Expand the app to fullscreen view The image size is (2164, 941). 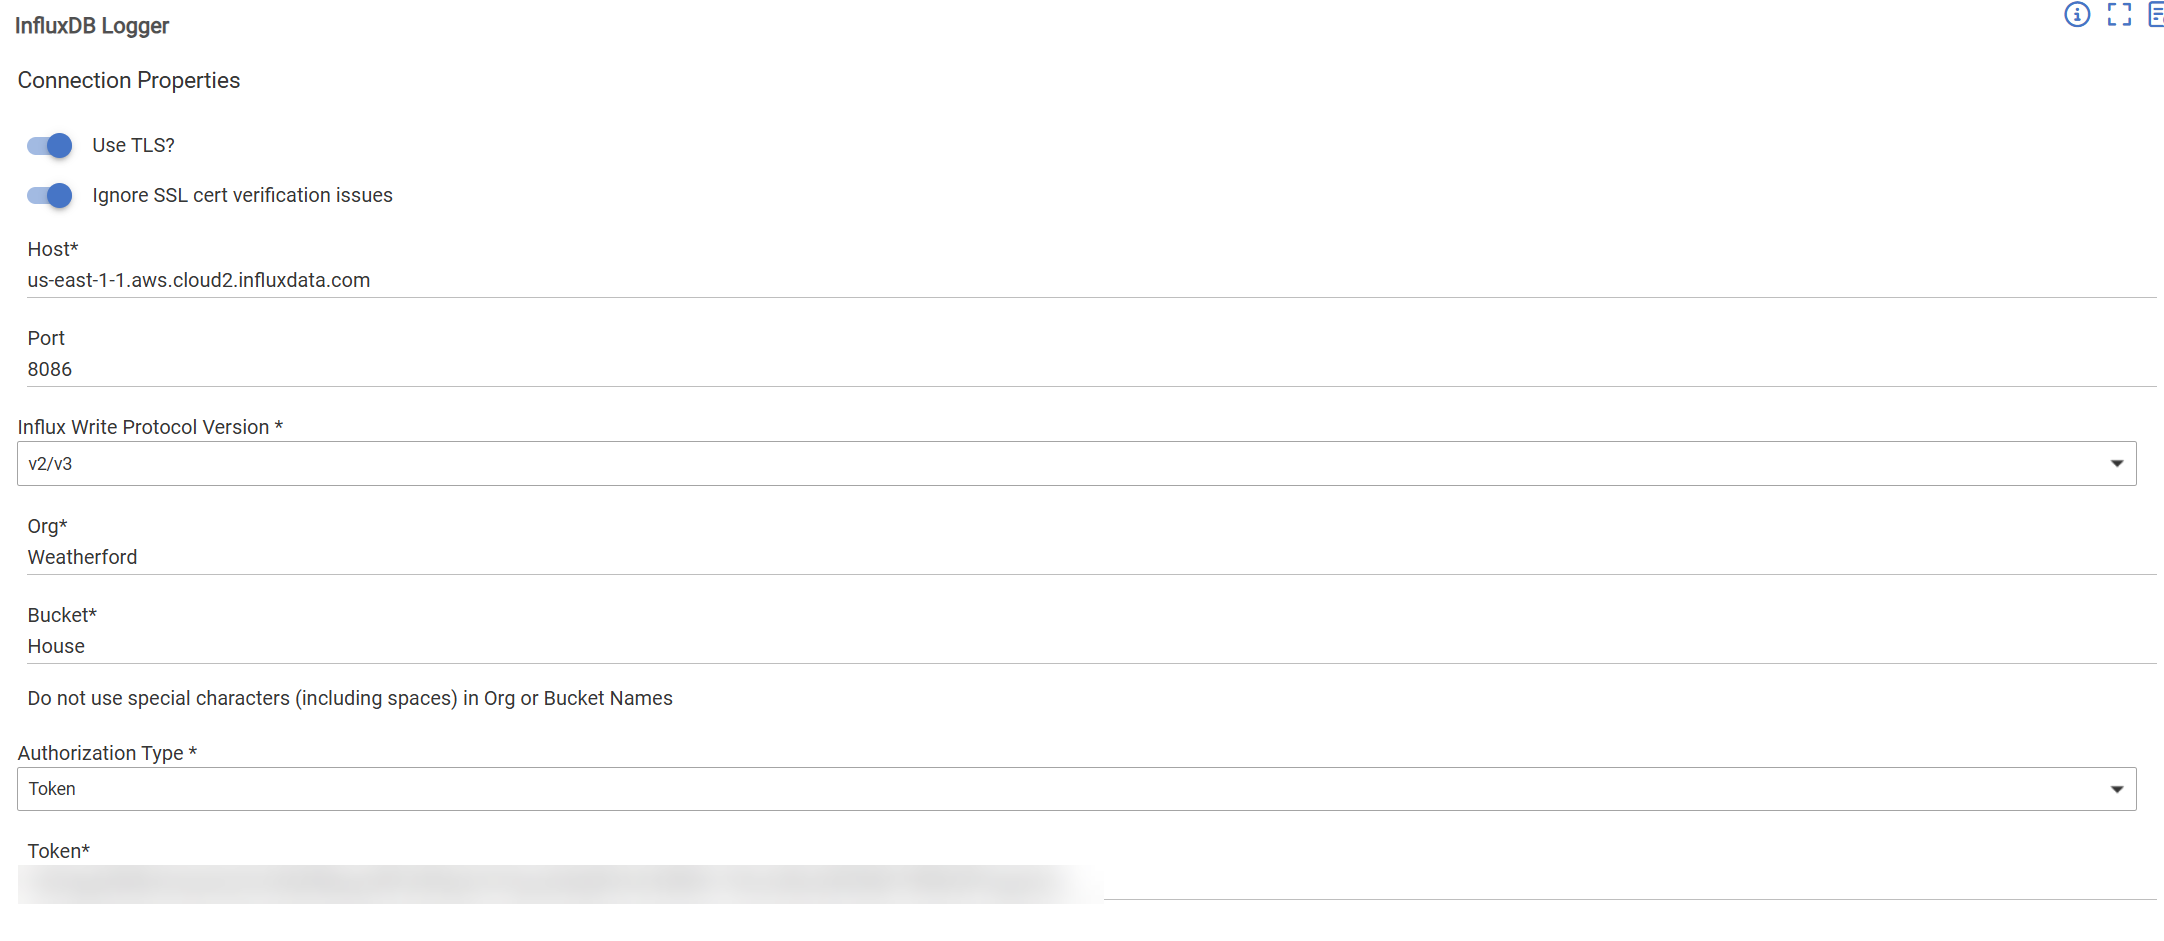[2119, 15]
